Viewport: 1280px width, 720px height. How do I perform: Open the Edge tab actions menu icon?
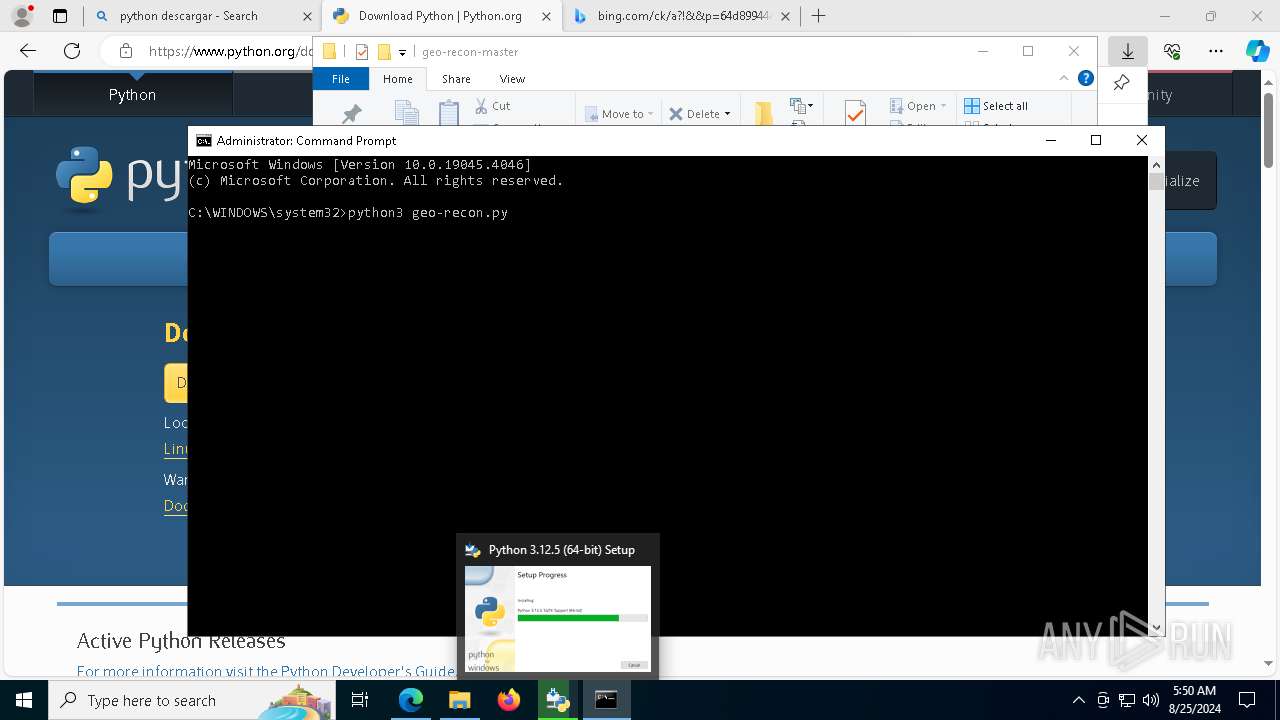(x=60, y=16)
